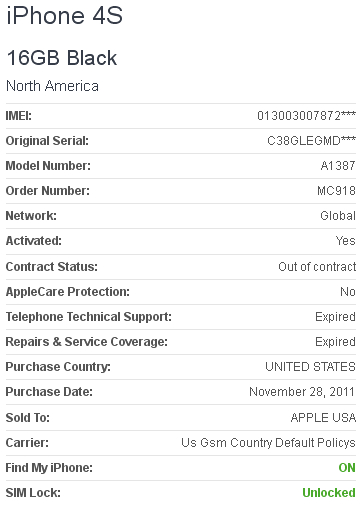Click the IMEI label
This screenshot has height=505, width=361.
[x=19, y=116]
